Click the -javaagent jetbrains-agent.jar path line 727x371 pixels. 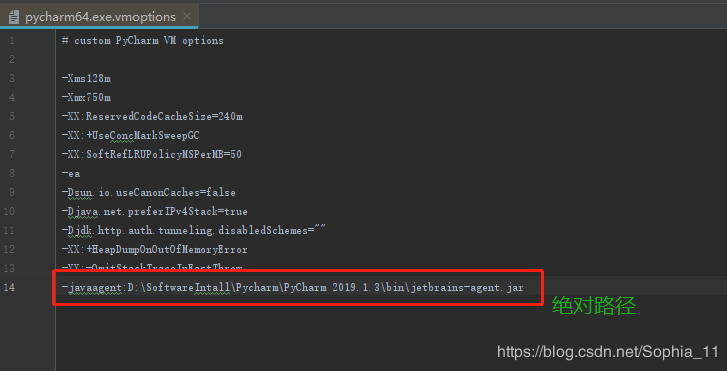point(293,288)
